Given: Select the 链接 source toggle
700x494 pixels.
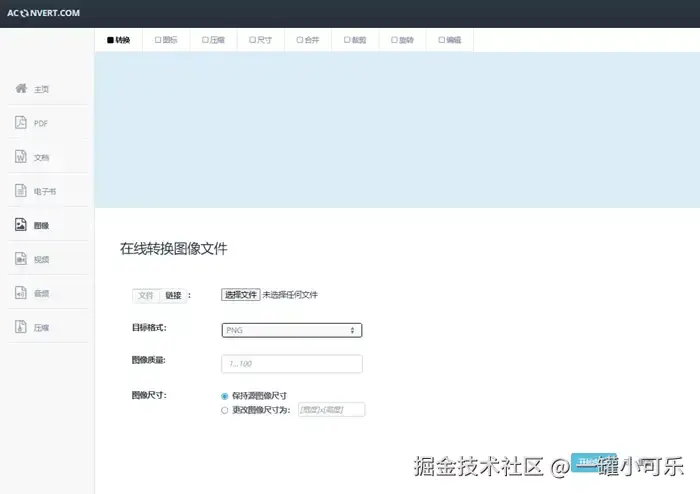Looking at the screenshot, I should (x=173, y=295).
